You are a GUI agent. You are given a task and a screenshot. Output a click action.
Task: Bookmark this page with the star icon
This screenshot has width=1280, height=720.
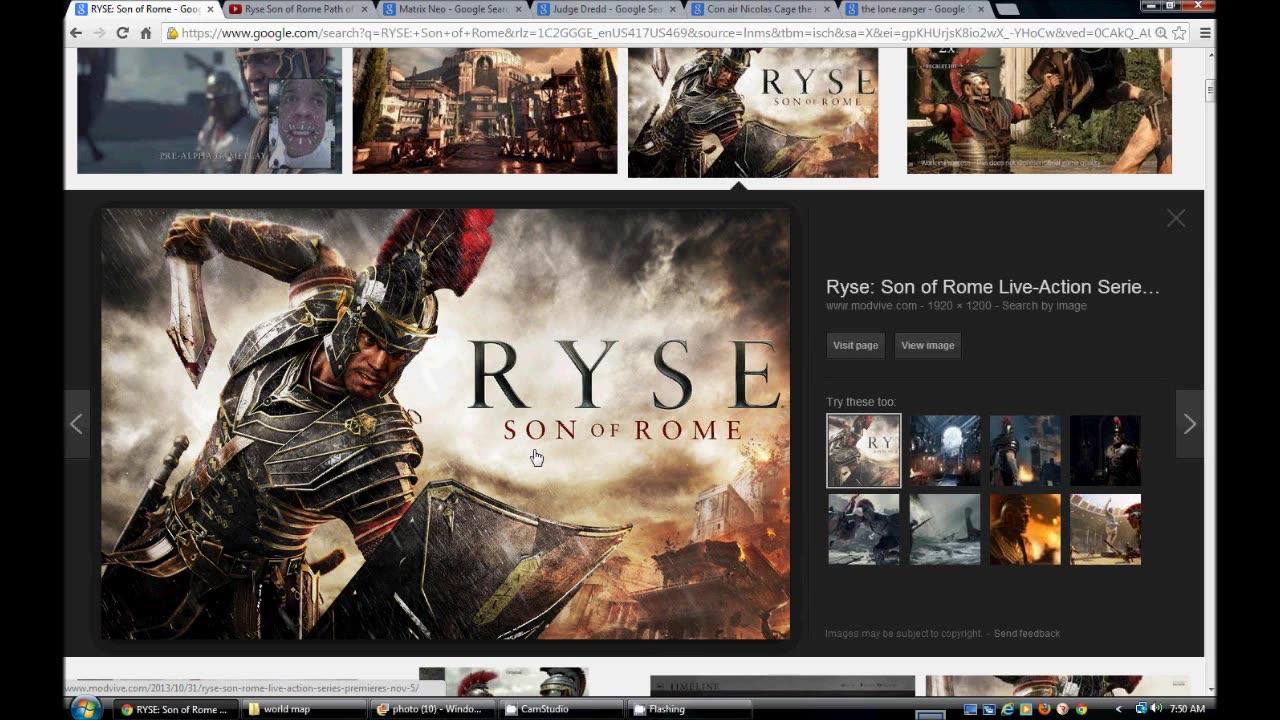[1180, 33]
